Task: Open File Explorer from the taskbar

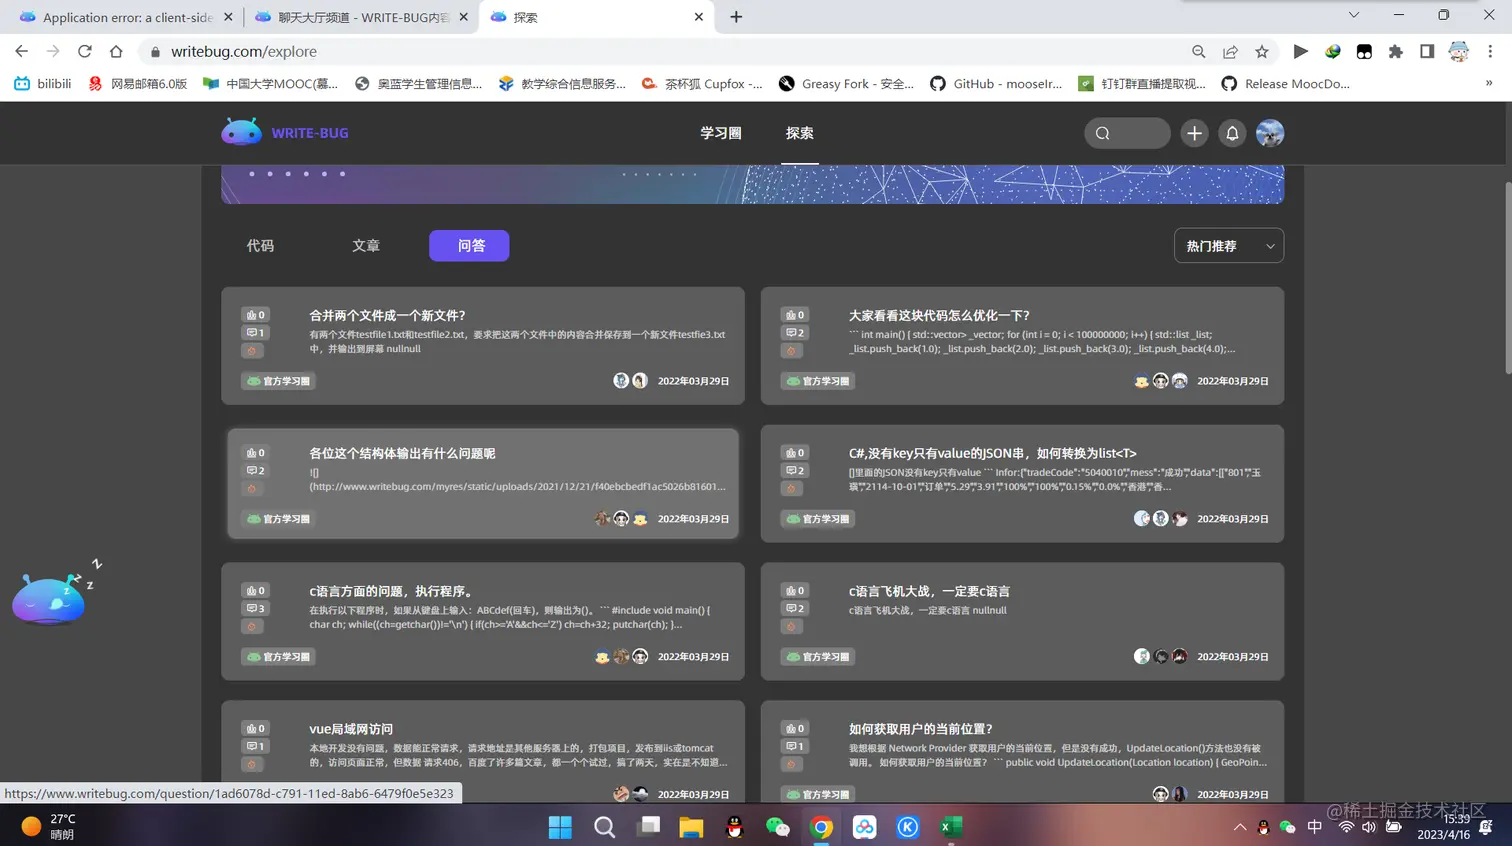Action: coord(691,827)
